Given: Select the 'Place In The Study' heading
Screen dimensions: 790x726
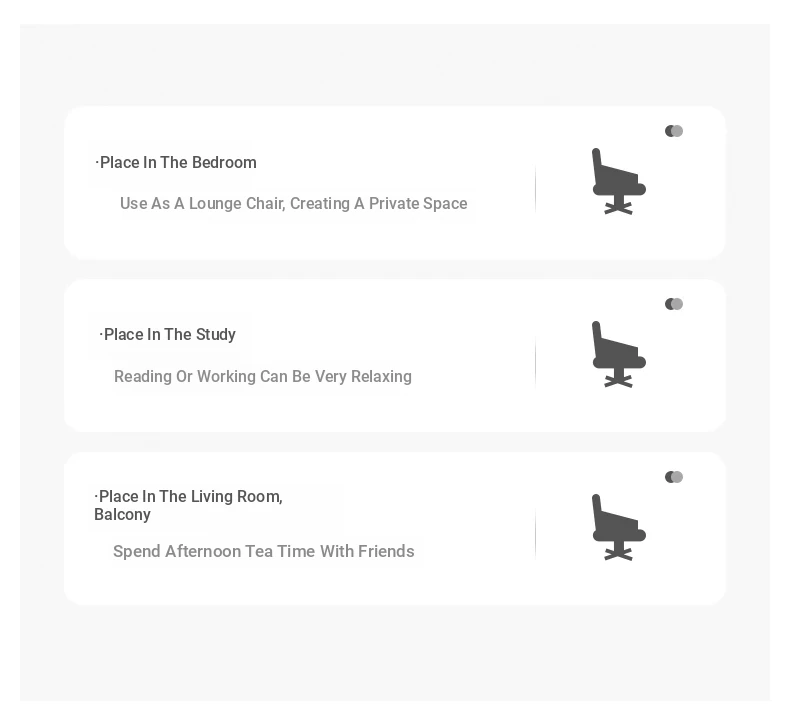Looking at the screenshot, I should [x=167, y=335].
